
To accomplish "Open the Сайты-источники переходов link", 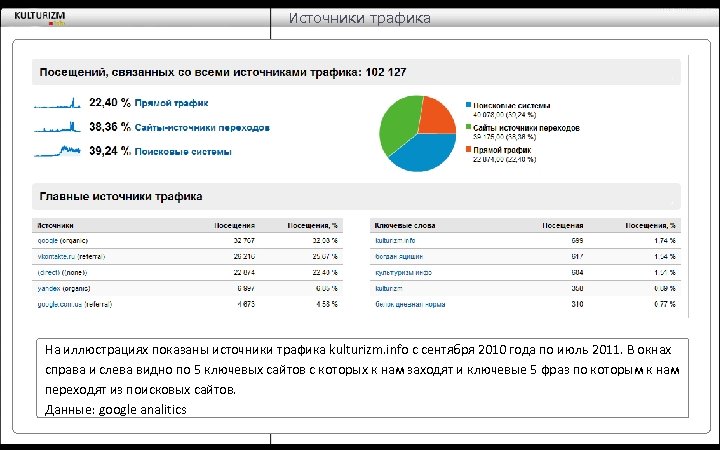I will [202, 128].
